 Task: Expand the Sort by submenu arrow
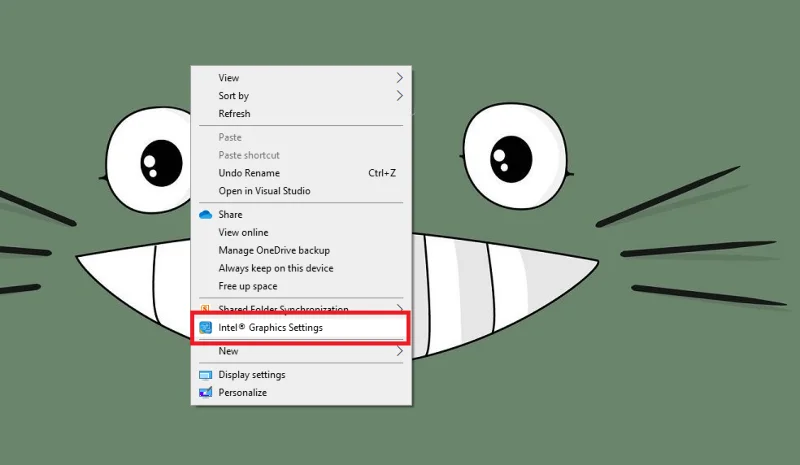point(399,95)
